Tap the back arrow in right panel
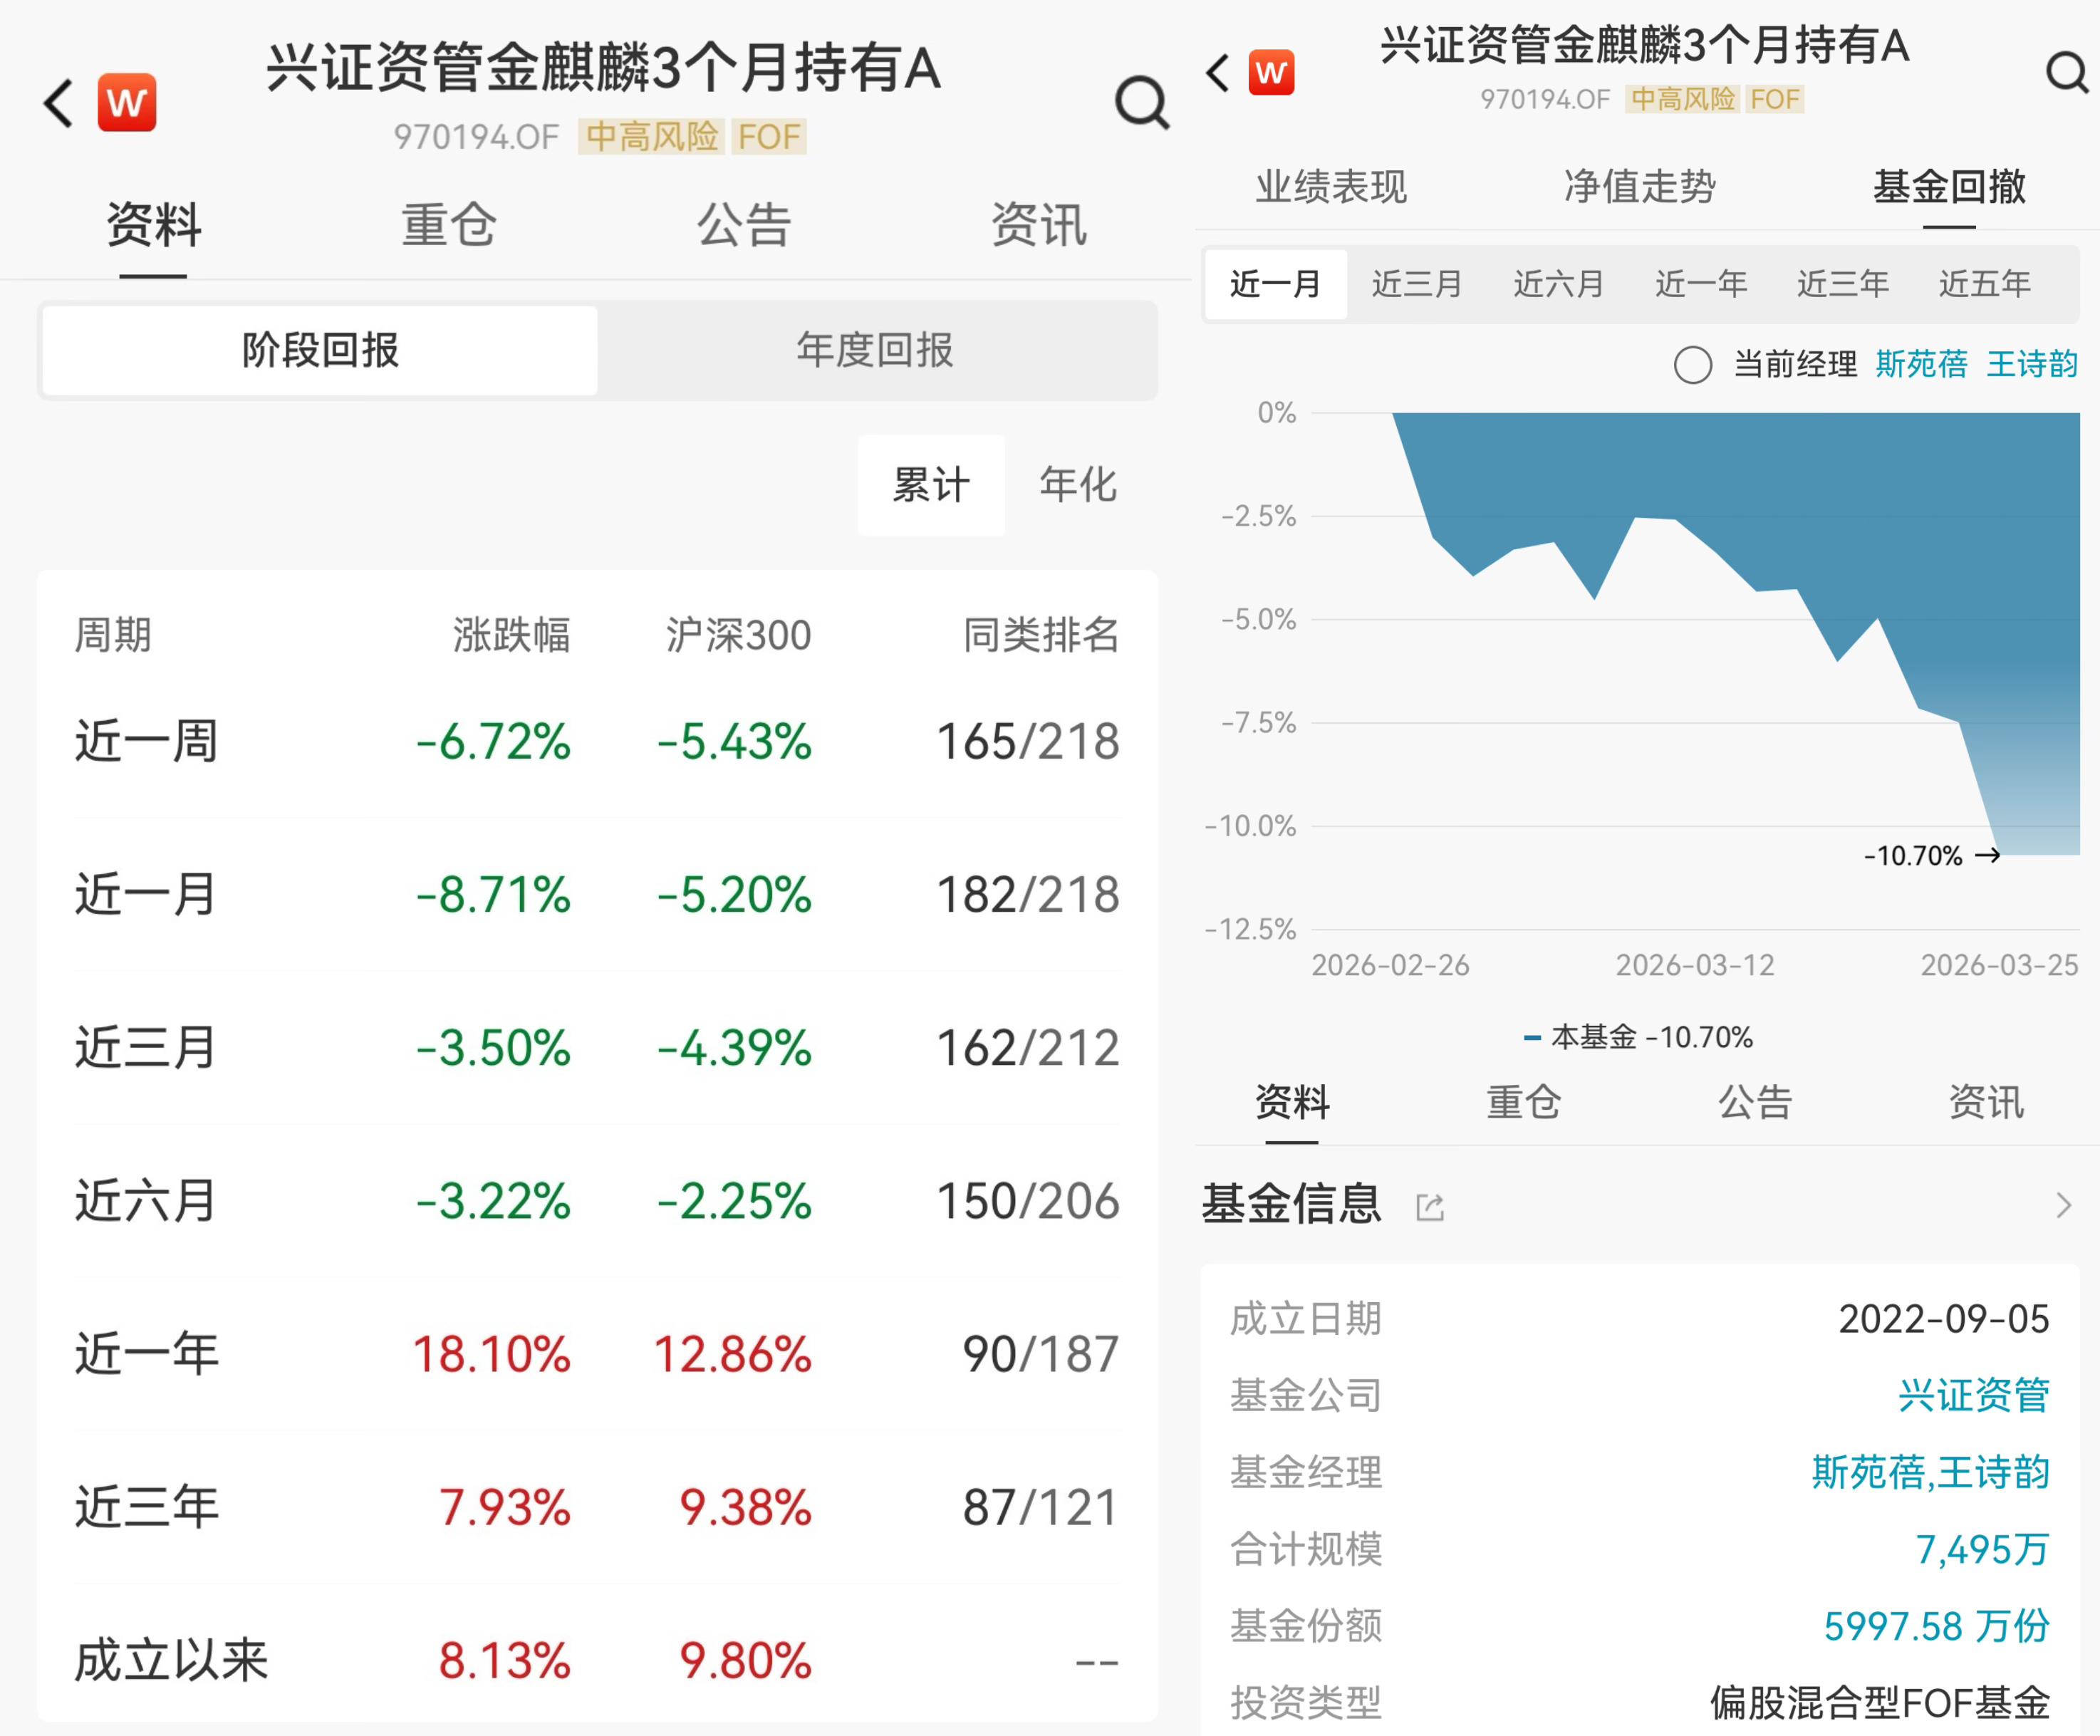2100x1736 pixels. 1217,73
